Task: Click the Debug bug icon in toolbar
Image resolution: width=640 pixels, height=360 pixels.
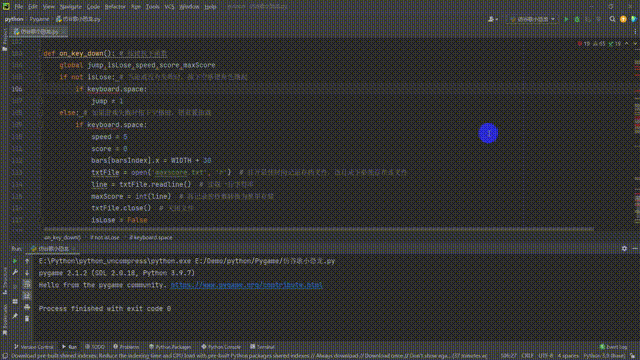Action: coord(577,19)
